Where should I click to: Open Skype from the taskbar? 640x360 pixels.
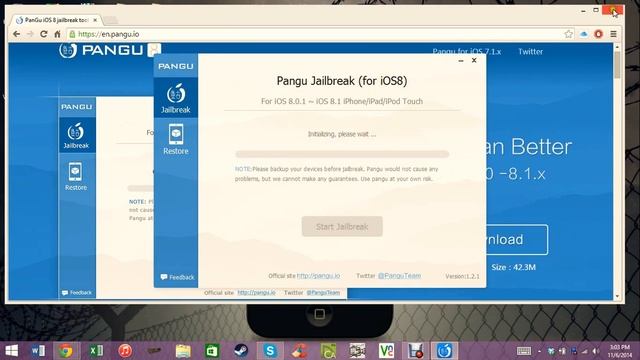(269, 351)
